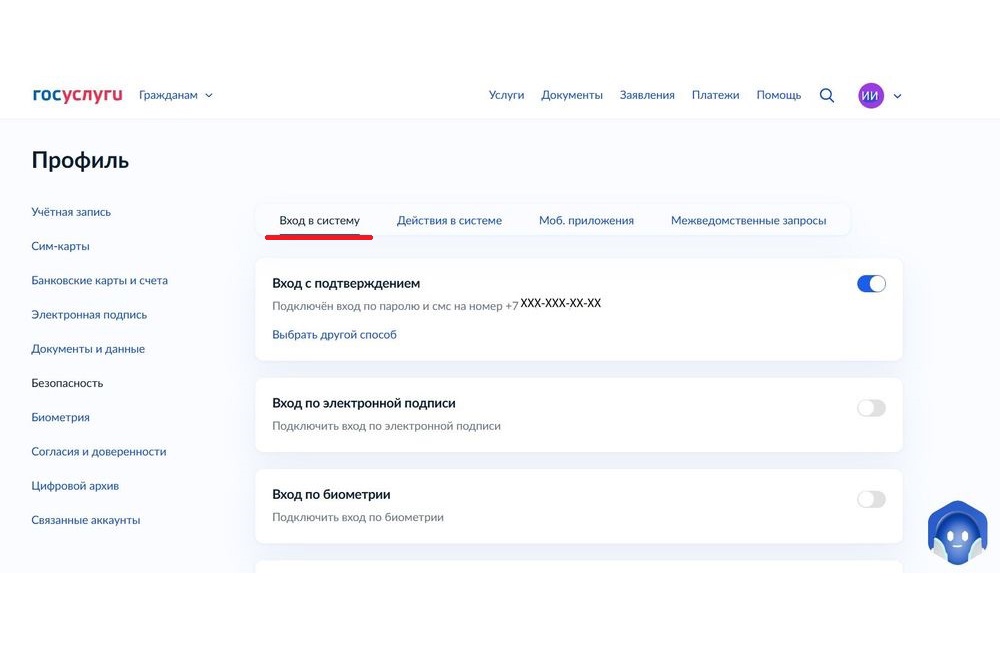
Task: Enable Вход по электронной подписи toggle
Action: point(871,408)
